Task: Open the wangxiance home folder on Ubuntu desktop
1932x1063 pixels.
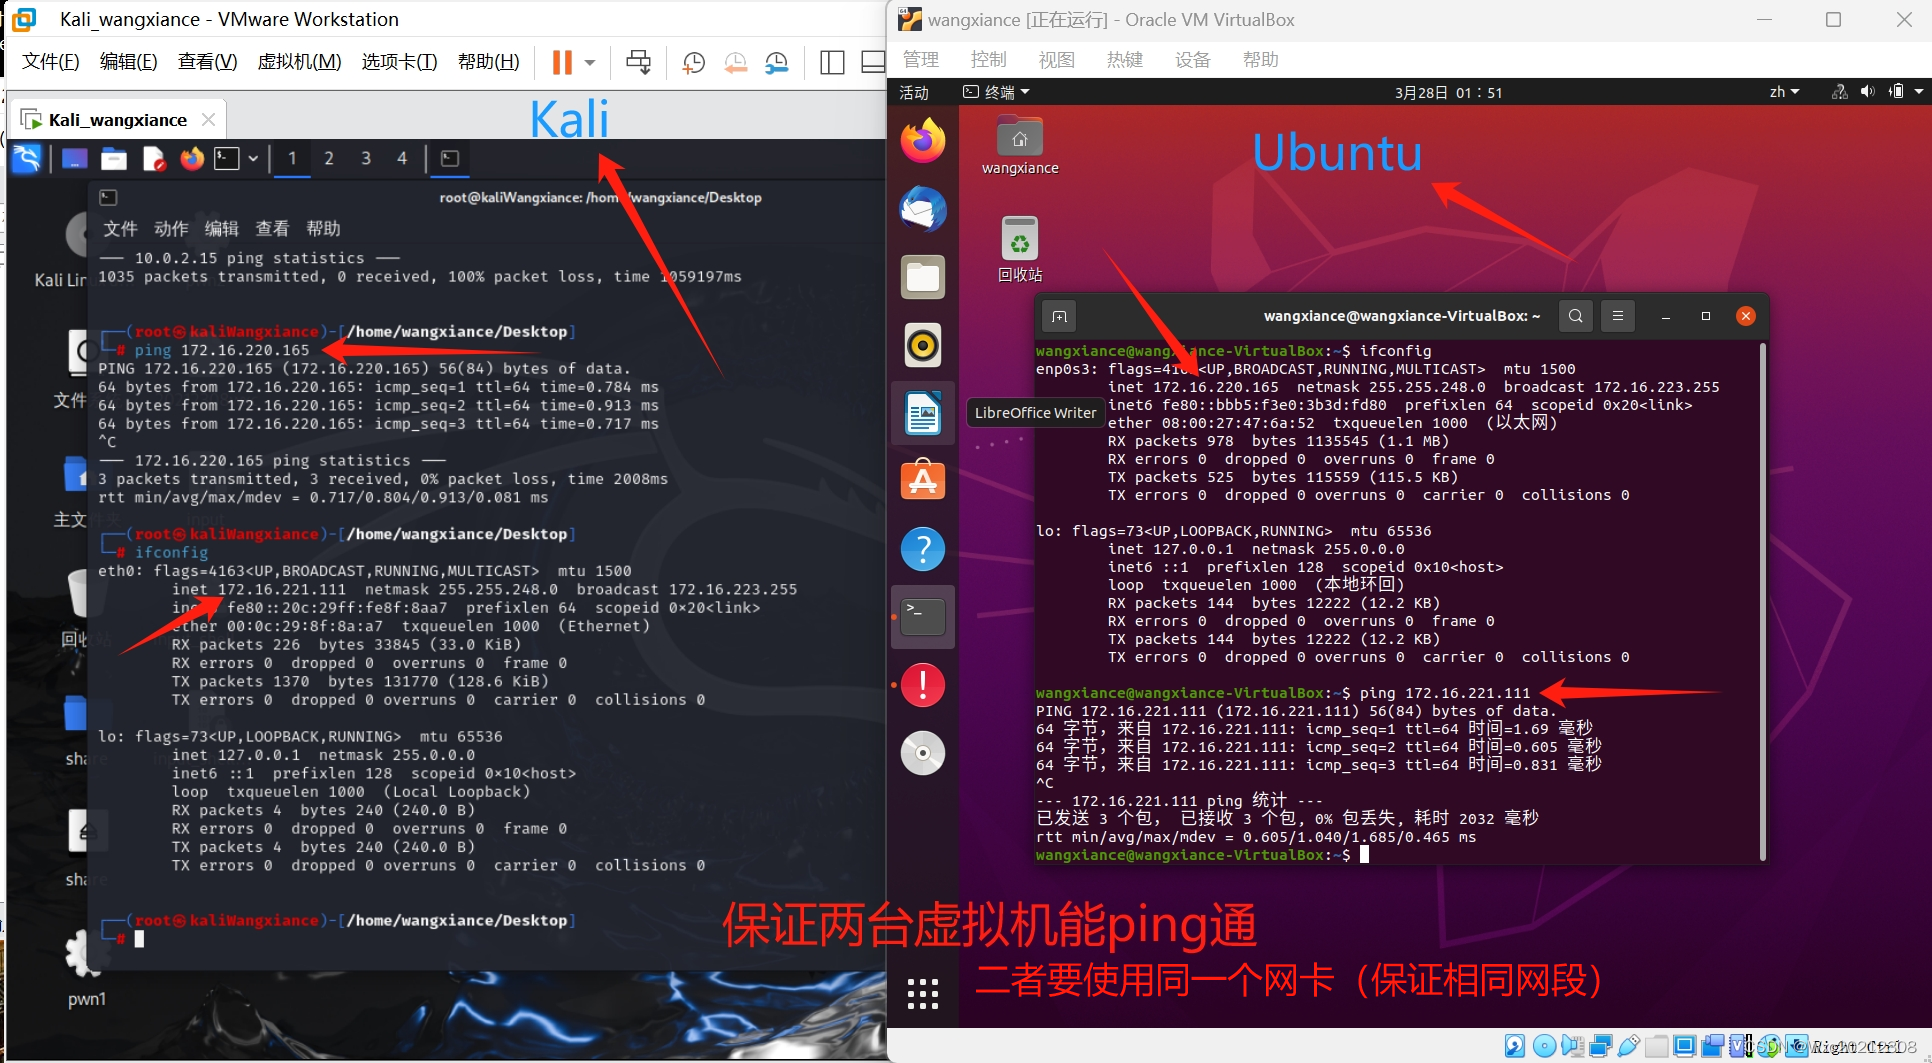Action: click(1020, 146)
